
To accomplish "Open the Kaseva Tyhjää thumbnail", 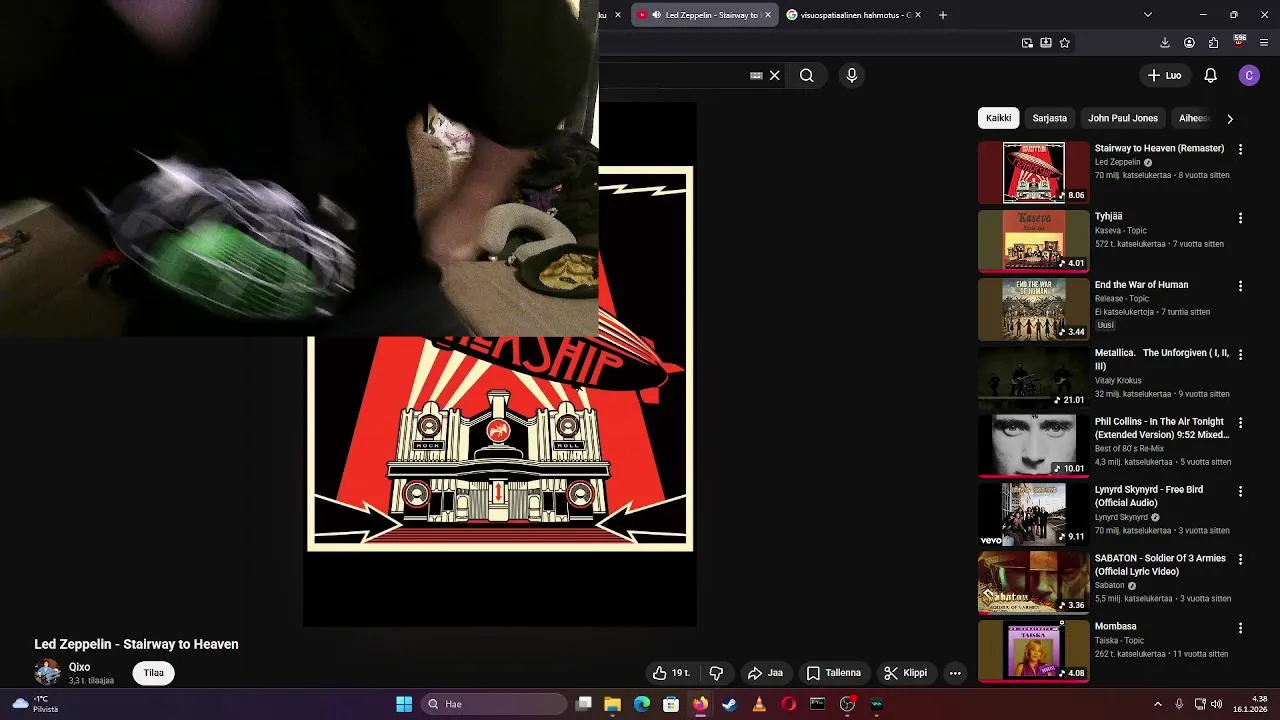I will pos(1033,240).
